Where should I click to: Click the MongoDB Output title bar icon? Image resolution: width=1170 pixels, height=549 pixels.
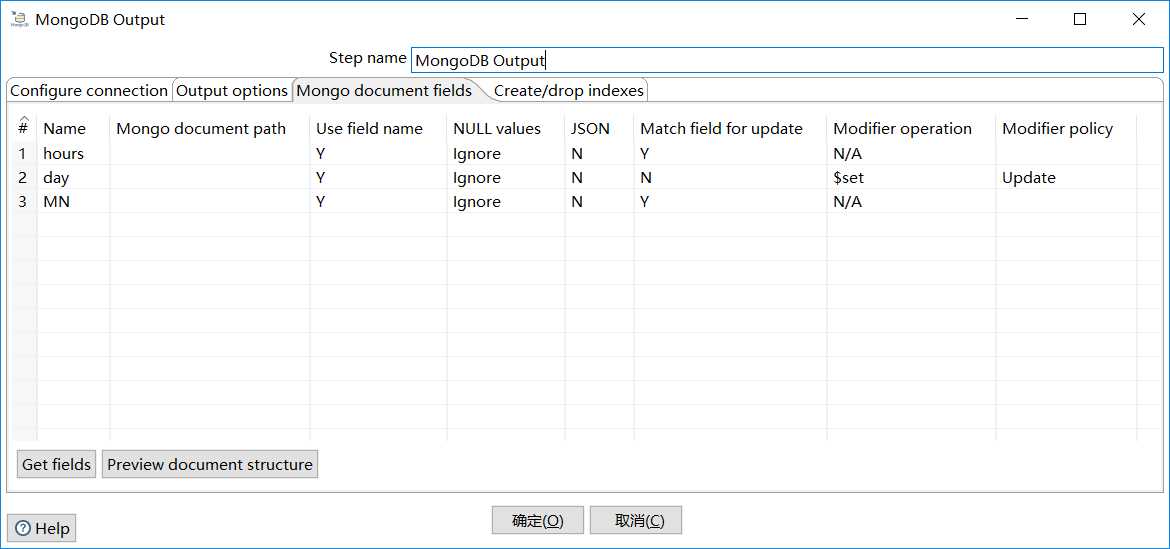(18, 19)
